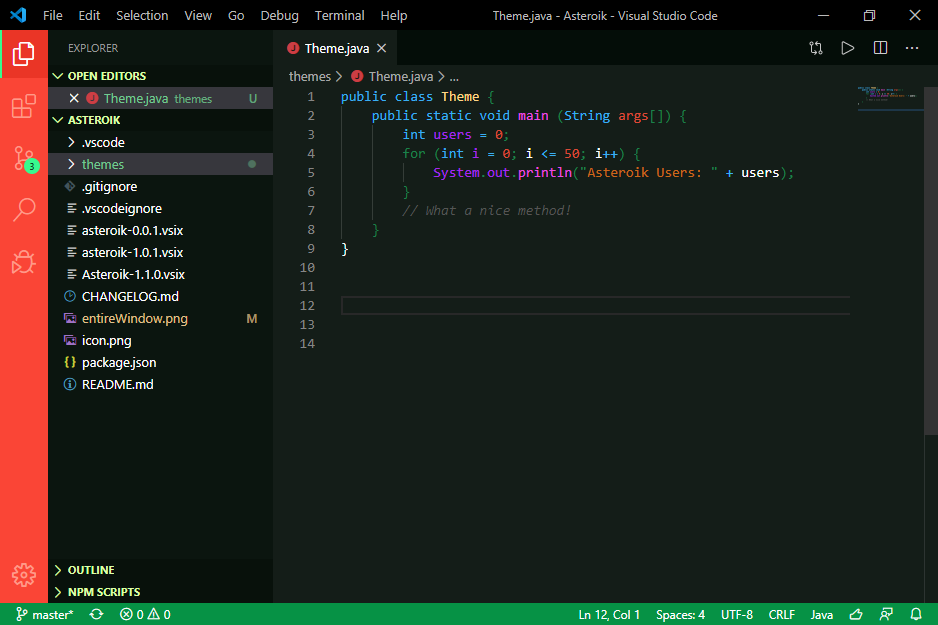Click the VS Code logo icon
The width and height of the screenshot is (938, 625).
pos(19,15)
